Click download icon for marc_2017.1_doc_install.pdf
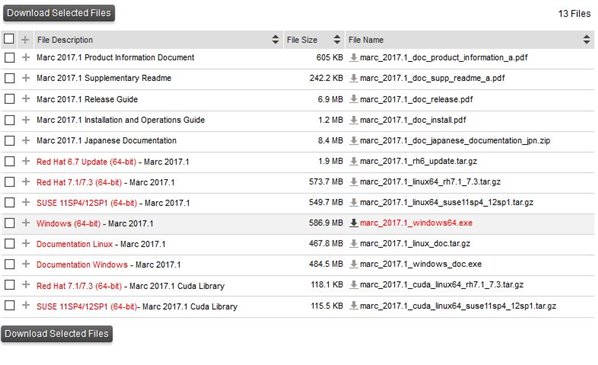This screenshot has width=598, height=365. [354, 120]
